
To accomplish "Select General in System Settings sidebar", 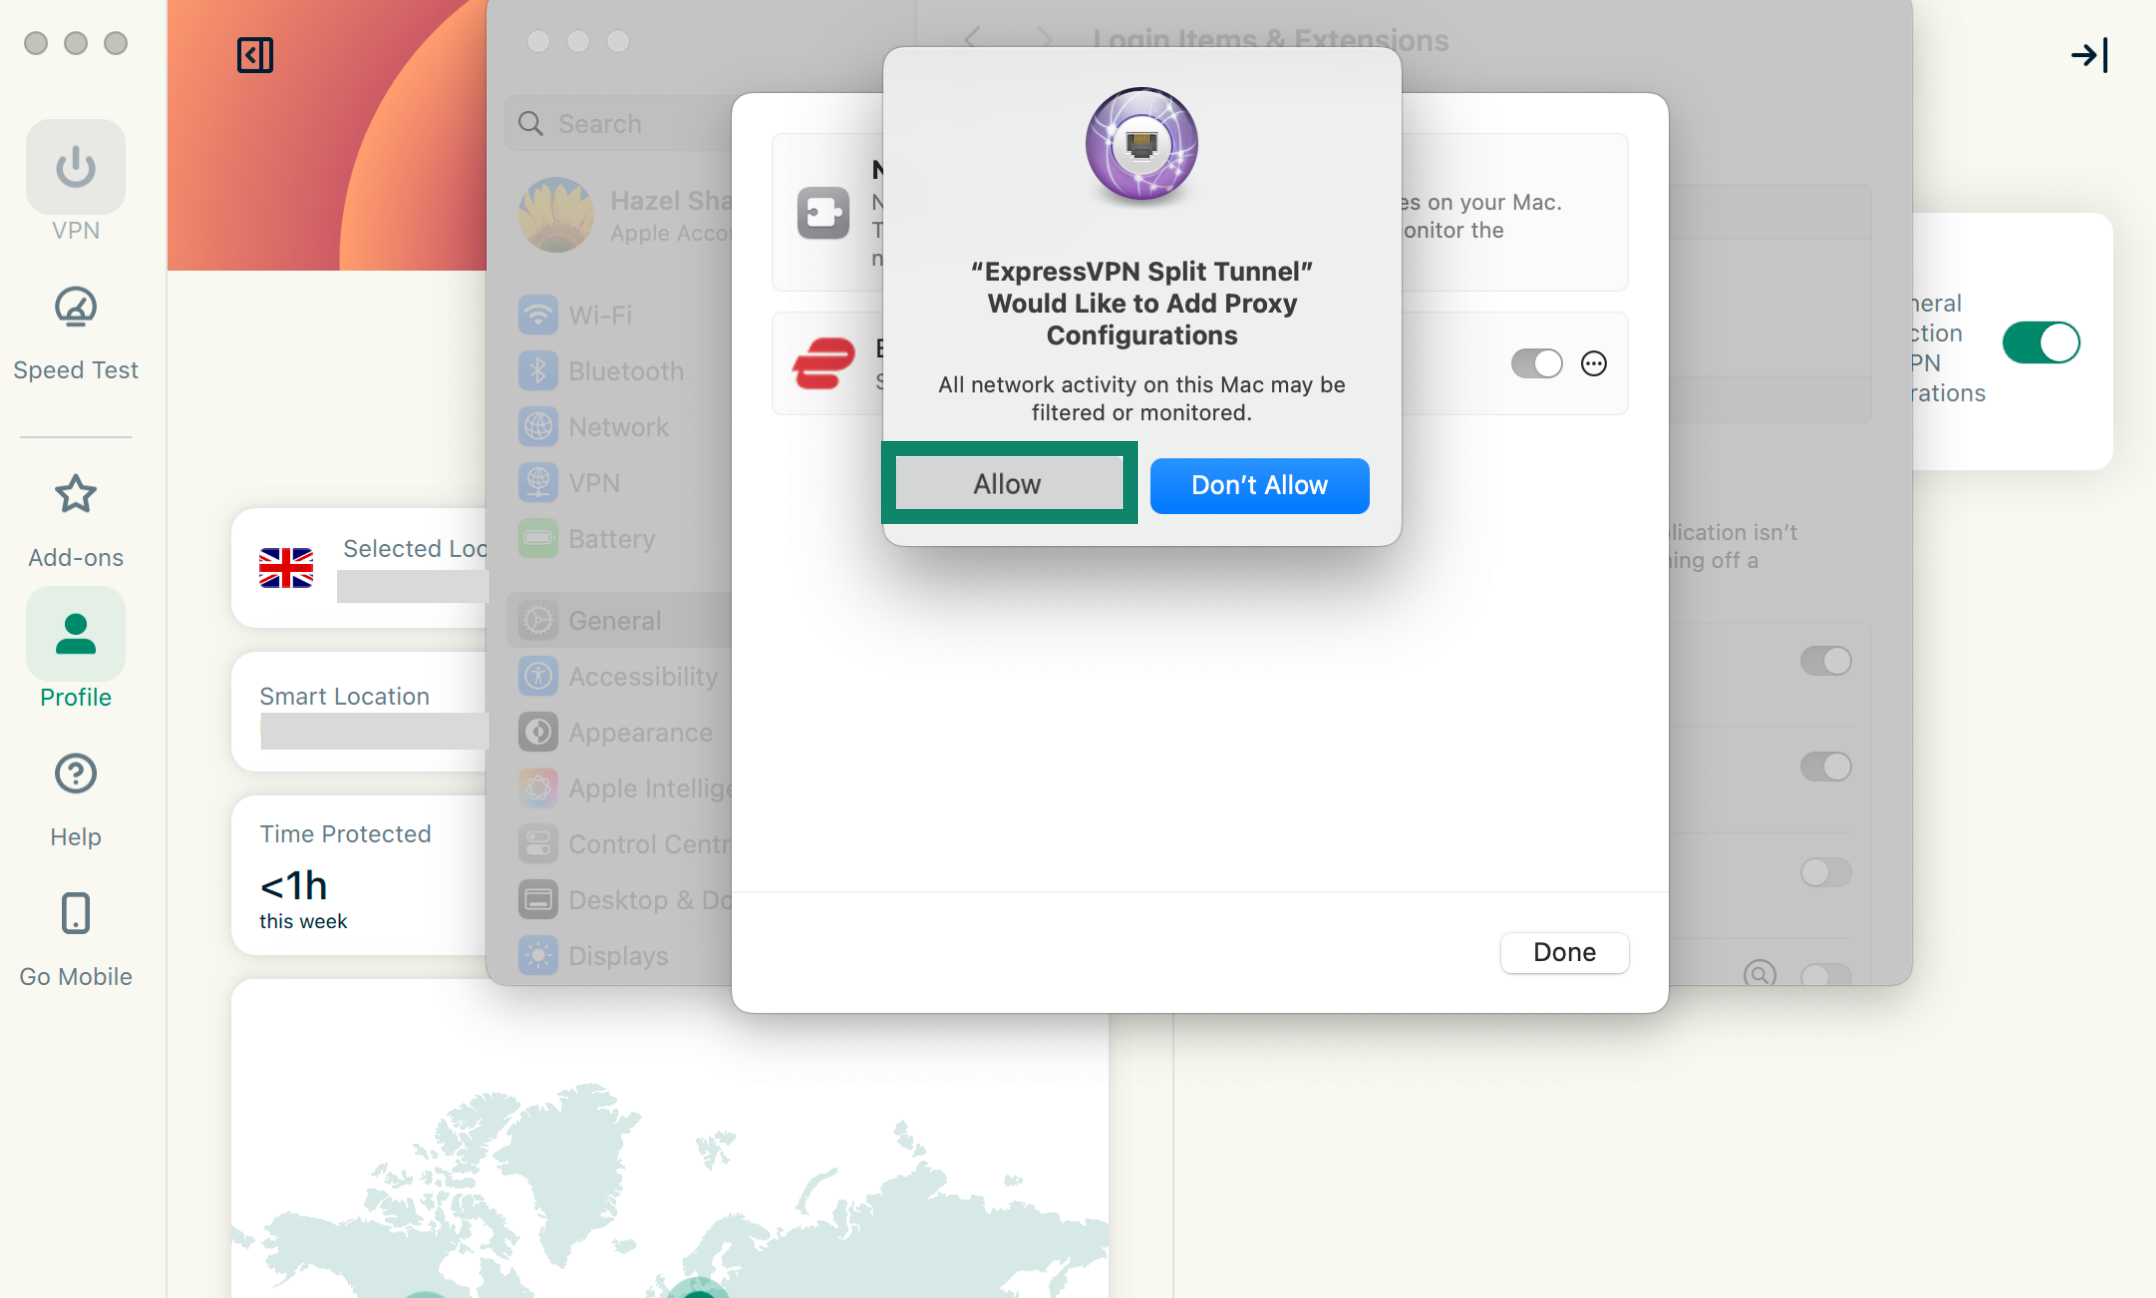I will [614, 621].
